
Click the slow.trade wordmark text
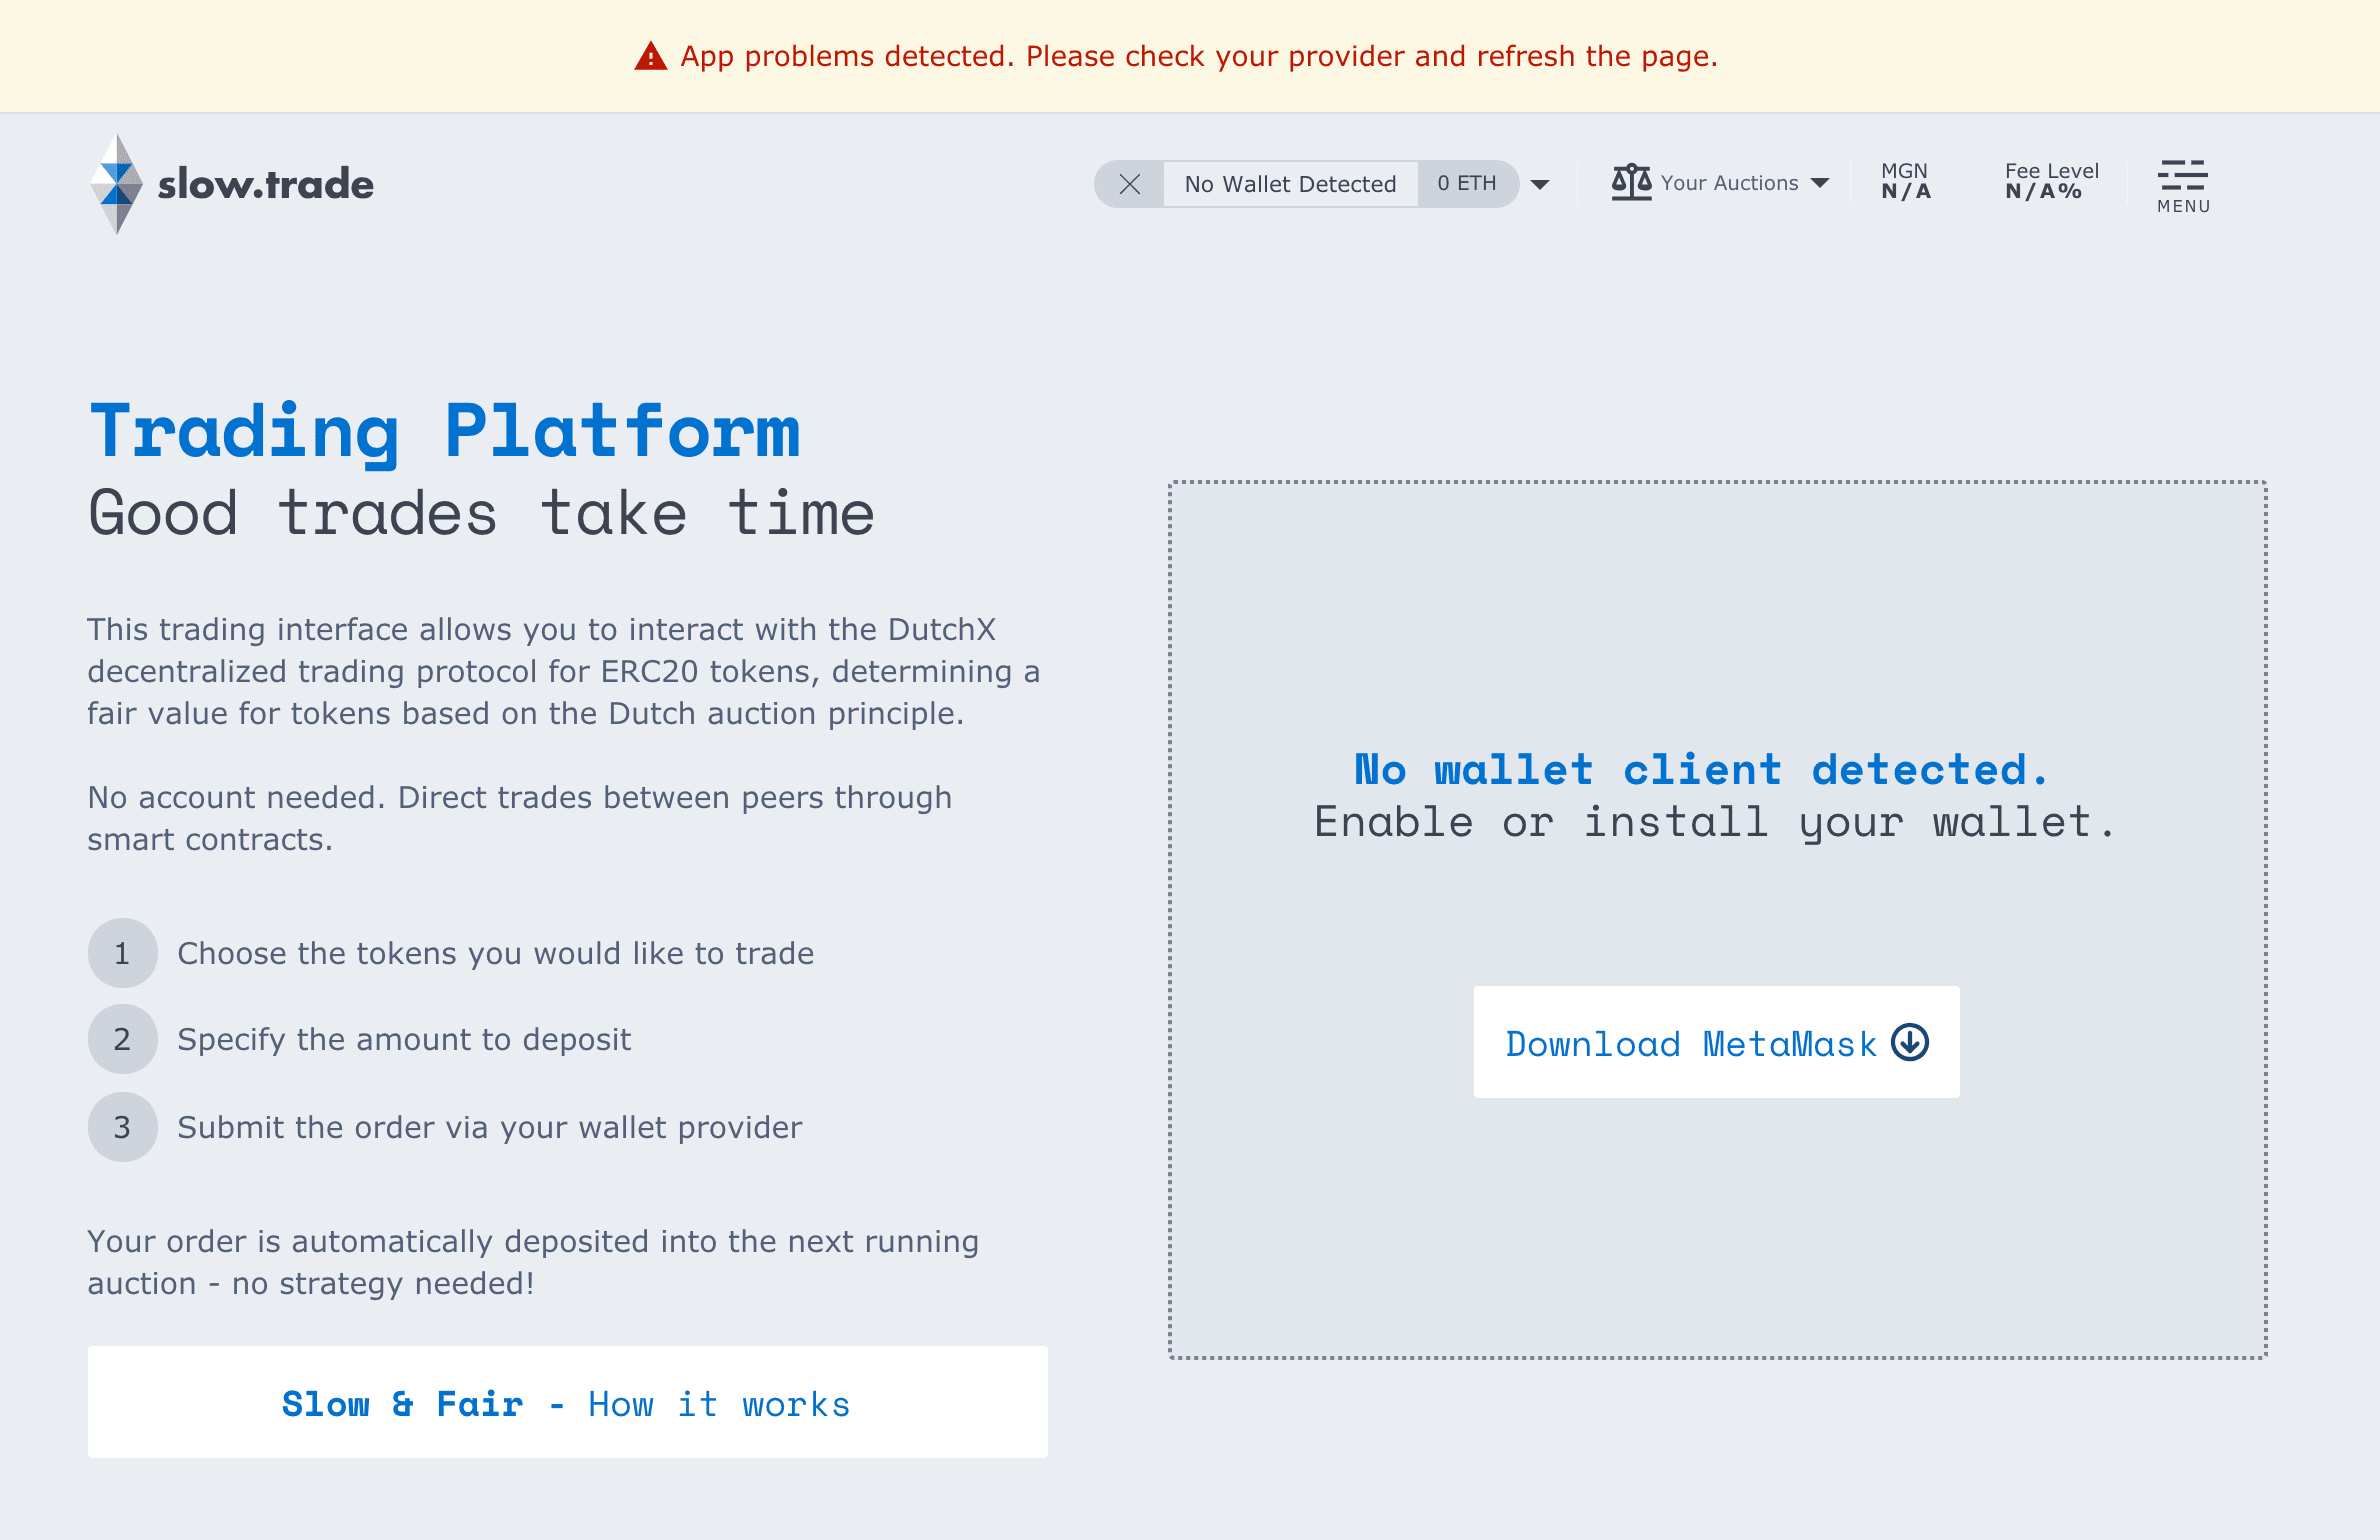pos(266,184)
